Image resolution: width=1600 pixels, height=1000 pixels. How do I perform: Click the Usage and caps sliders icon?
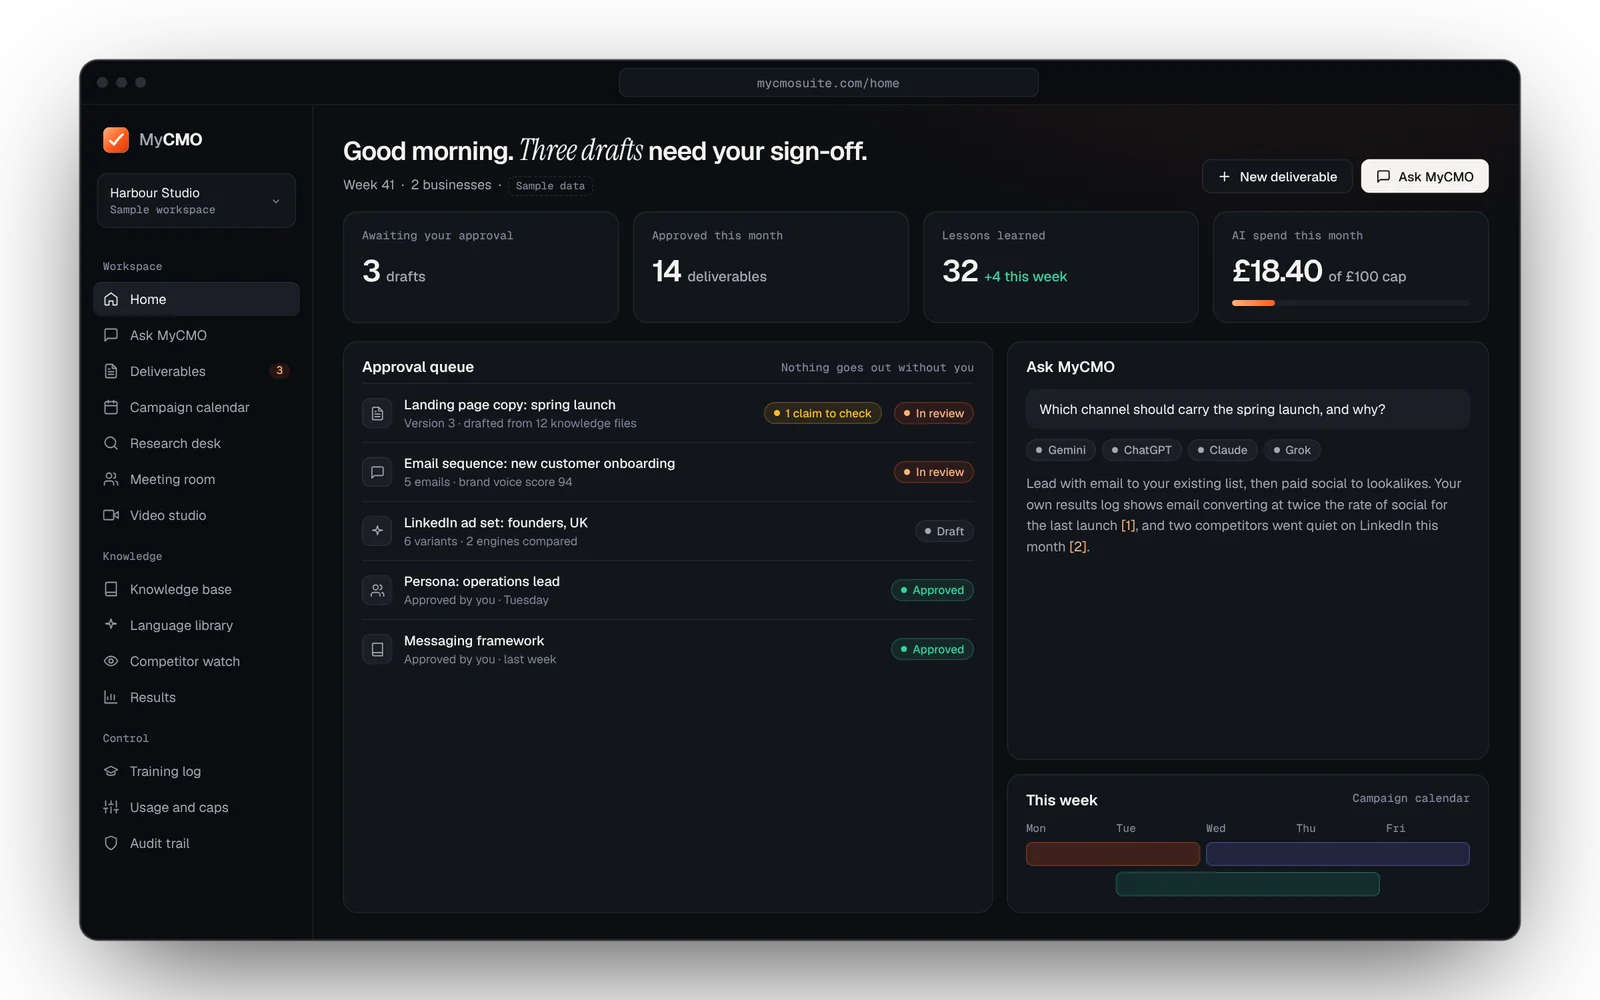pyautogui.click(x=111, y=807)
